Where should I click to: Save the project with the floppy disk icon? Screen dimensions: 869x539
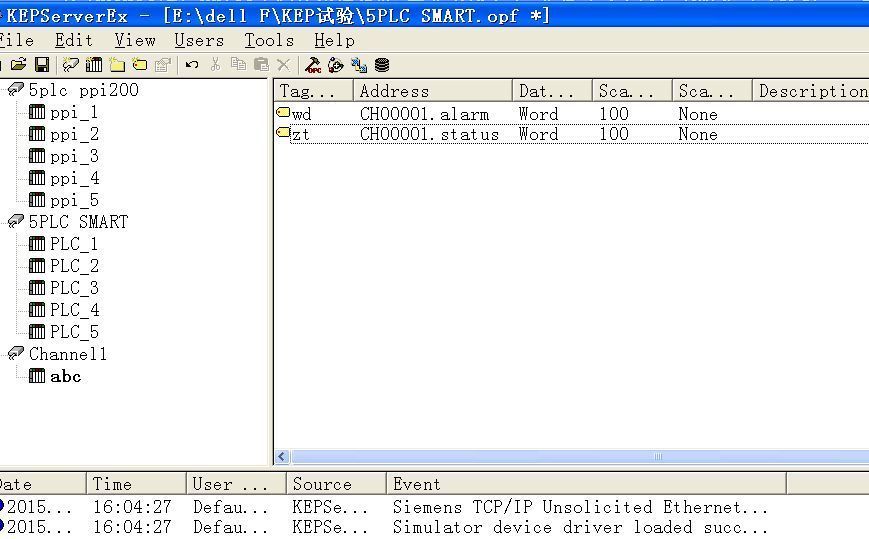coord(42,65)
